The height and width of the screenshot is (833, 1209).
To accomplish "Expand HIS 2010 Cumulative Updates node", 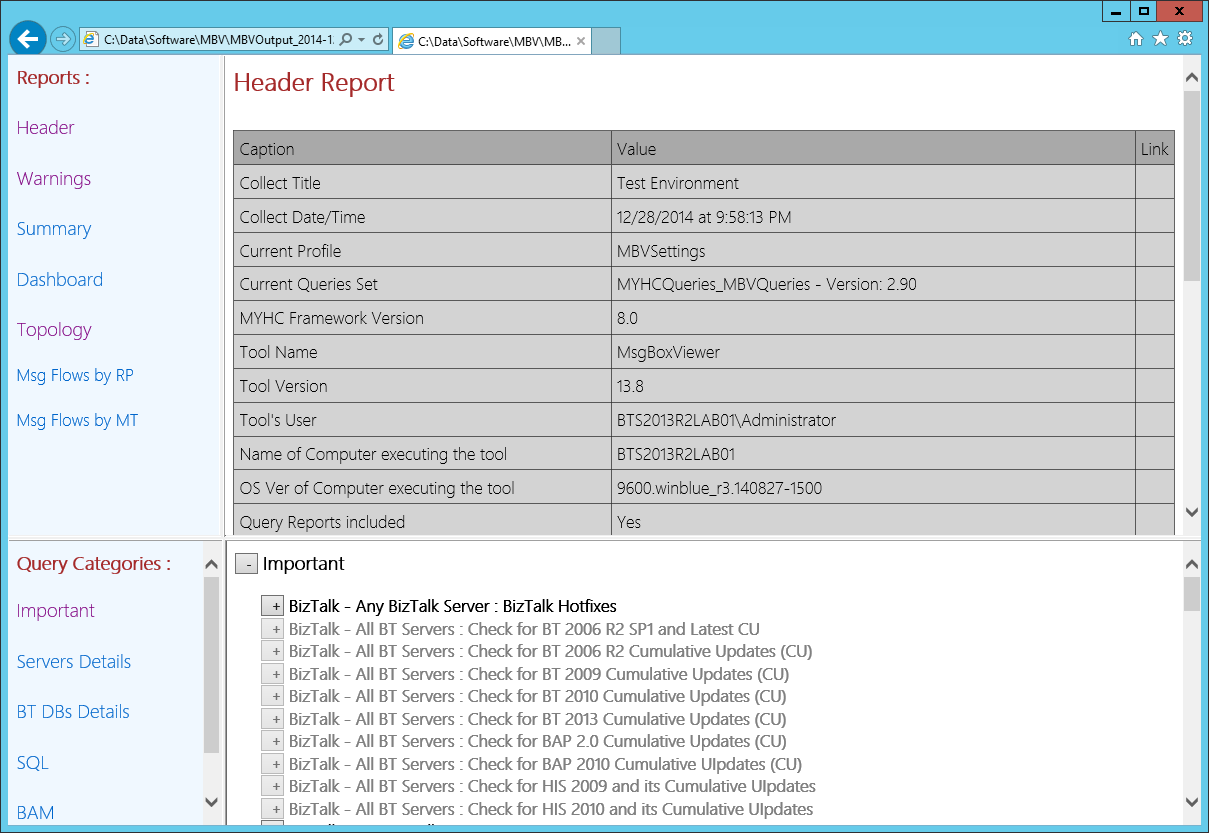I will (x=272, y=809).
